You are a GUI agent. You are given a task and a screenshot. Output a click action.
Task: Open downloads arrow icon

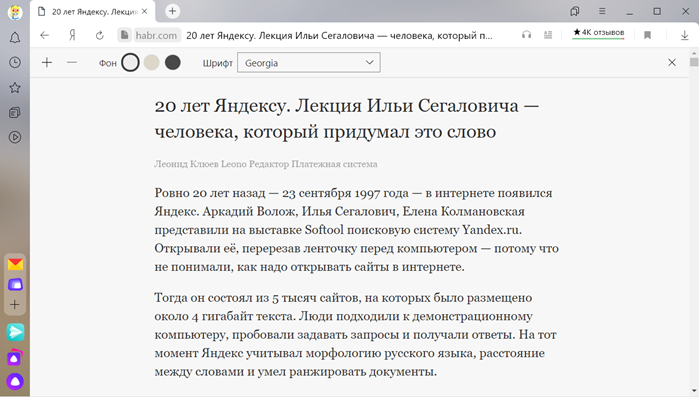685,35
